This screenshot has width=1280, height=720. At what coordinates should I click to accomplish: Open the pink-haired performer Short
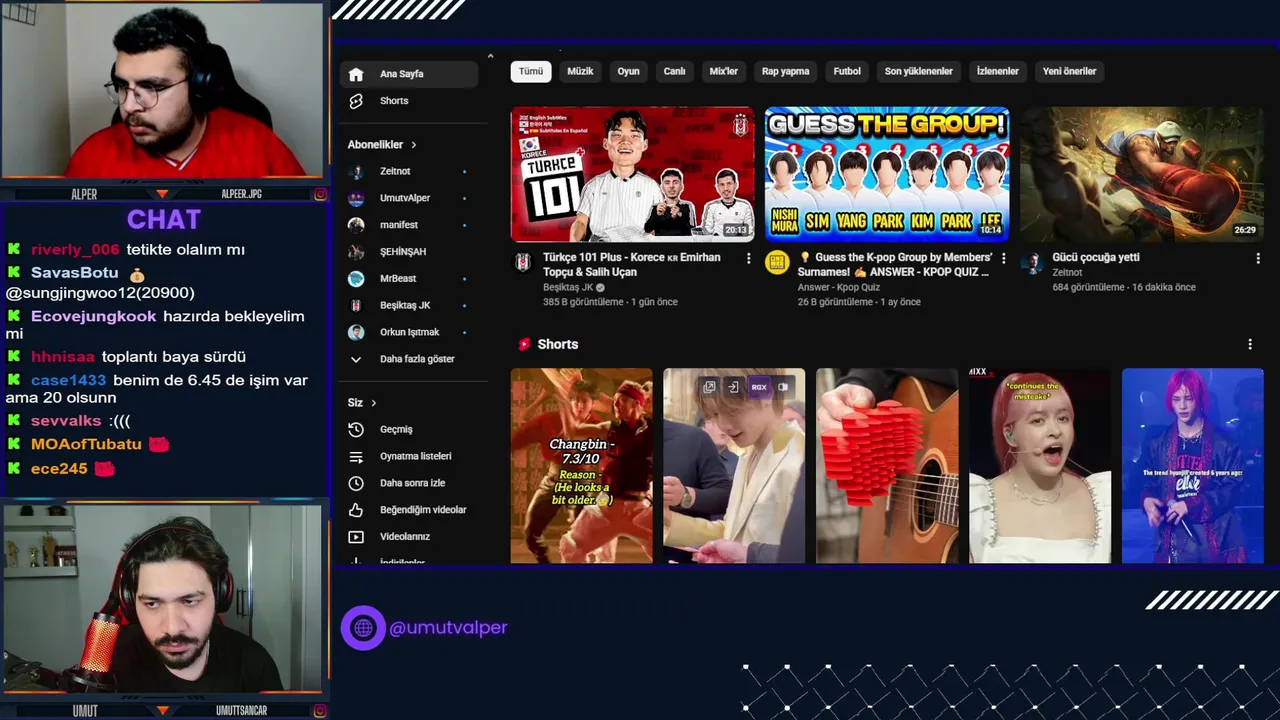(x=1192, y=466)
